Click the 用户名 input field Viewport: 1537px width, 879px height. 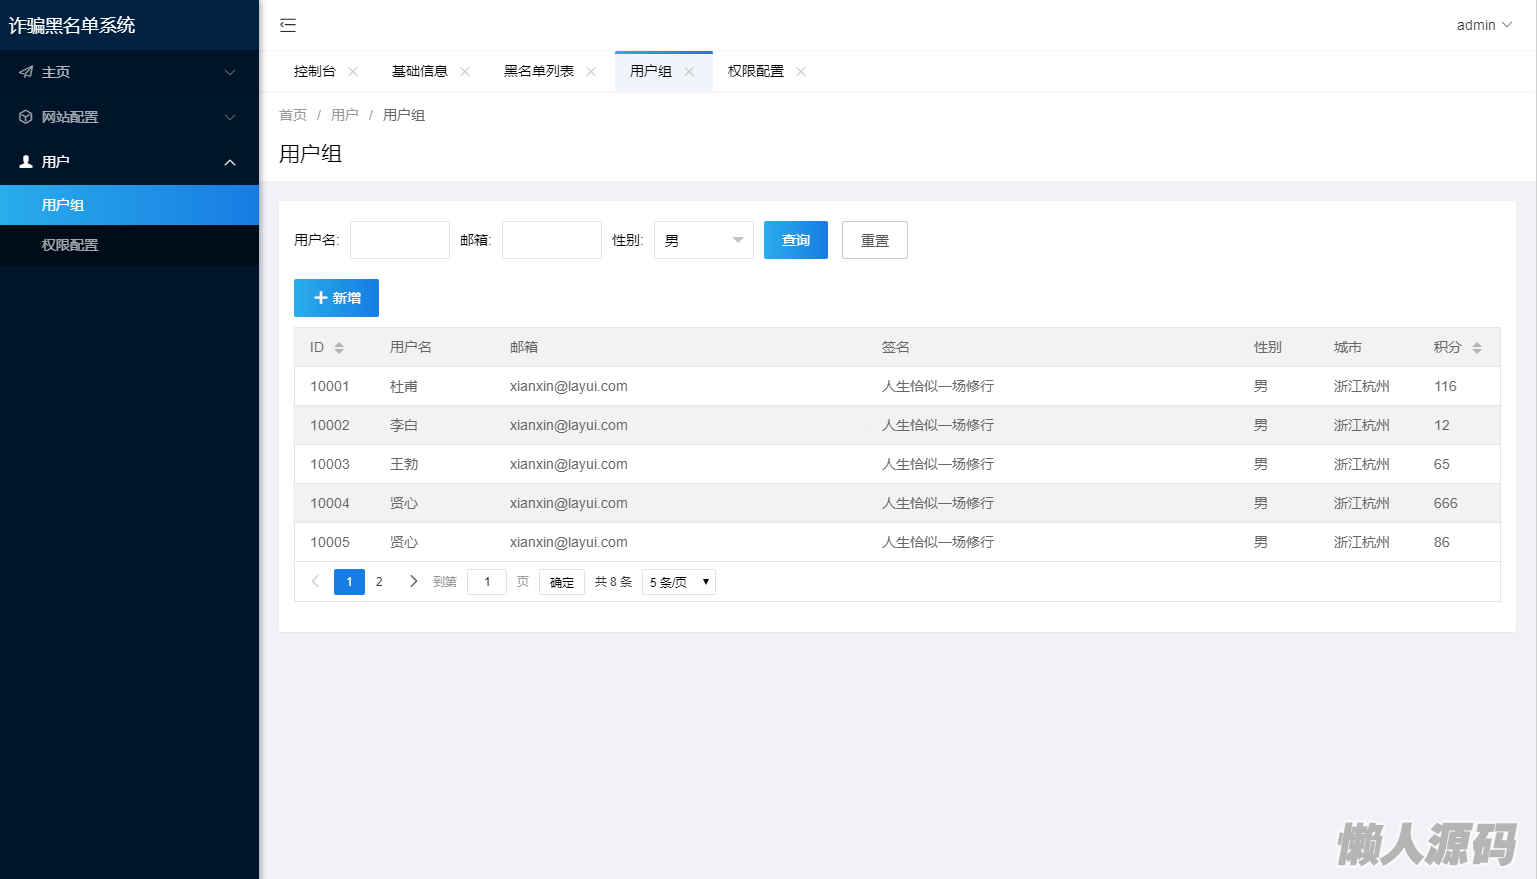click(x=399, y=240)
